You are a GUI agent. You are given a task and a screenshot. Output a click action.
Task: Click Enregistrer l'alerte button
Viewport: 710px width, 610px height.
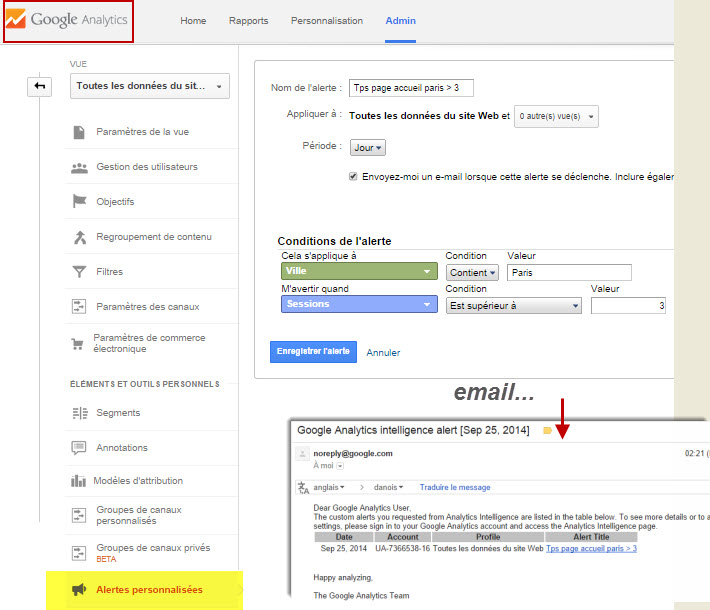(313, 351)
